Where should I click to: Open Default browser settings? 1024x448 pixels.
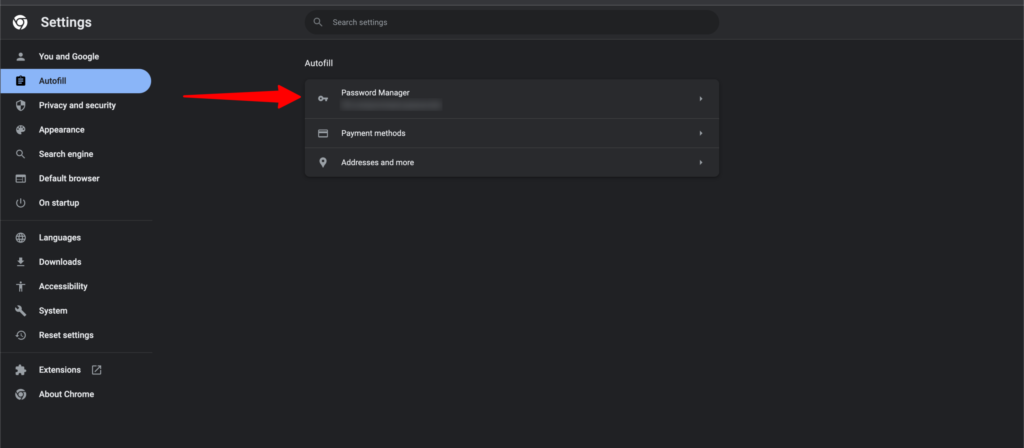click(x=69, y=178)
